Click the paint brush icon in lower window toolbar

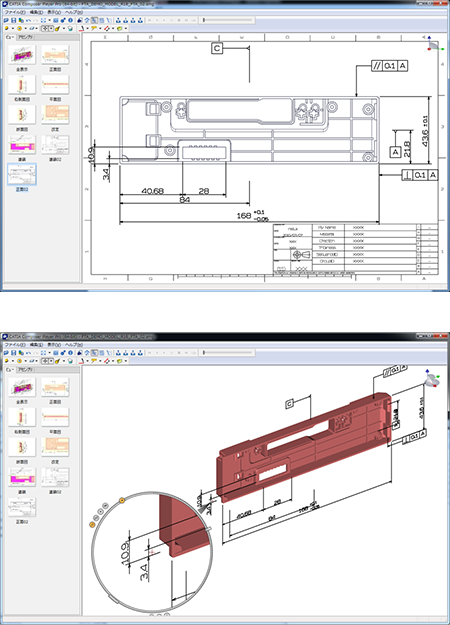(x=57, y=361)
